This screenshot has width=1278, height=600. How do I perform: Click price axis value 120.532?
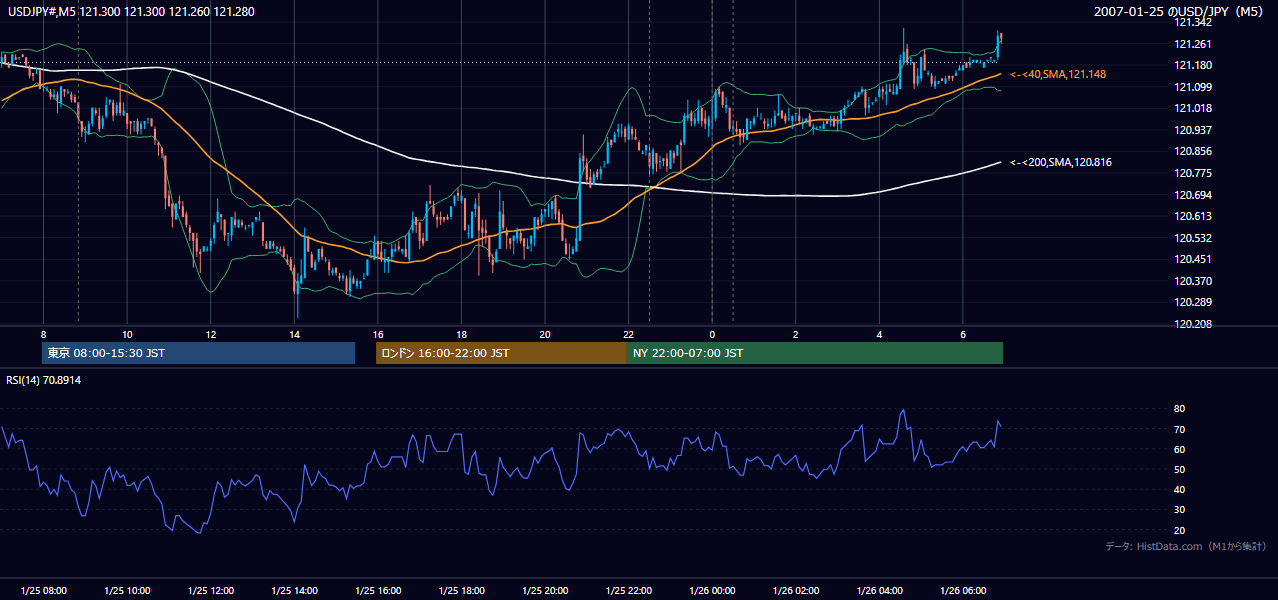[1193, 238]
